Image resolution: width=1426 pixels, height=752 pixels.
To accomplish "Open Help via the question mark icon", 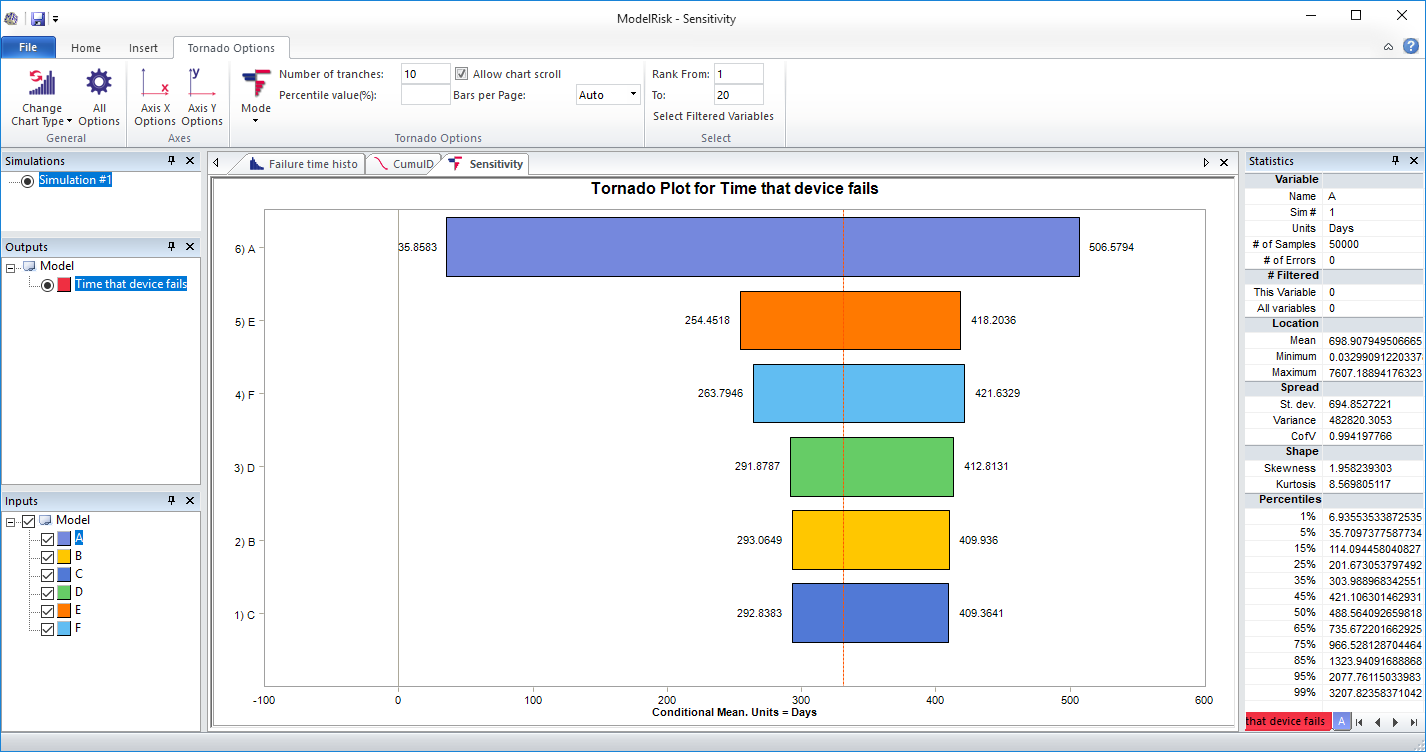I will click(1412, 46).
